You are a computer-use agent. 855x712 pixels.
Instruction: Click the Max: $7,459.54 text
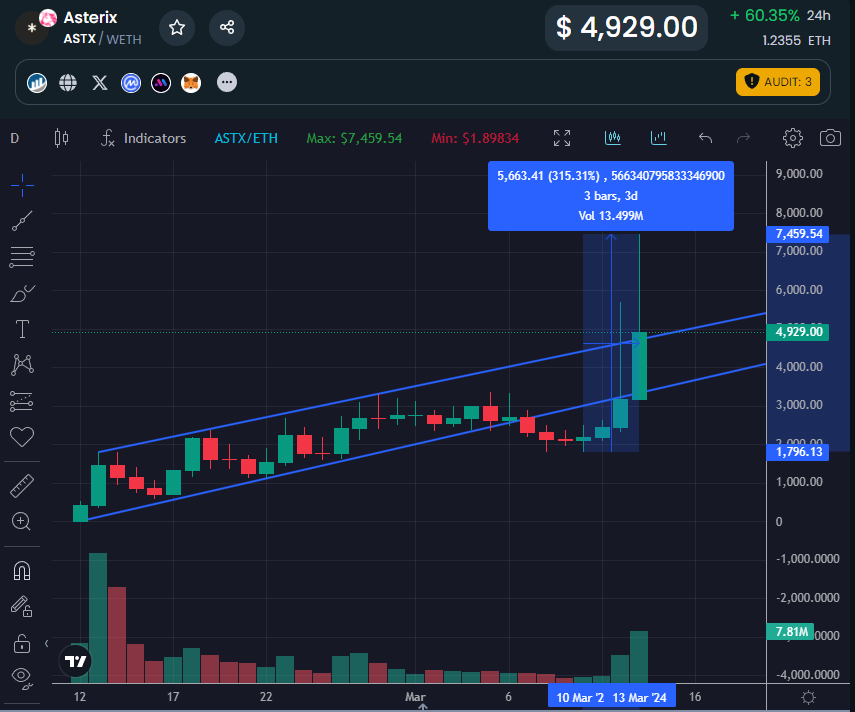354,138
